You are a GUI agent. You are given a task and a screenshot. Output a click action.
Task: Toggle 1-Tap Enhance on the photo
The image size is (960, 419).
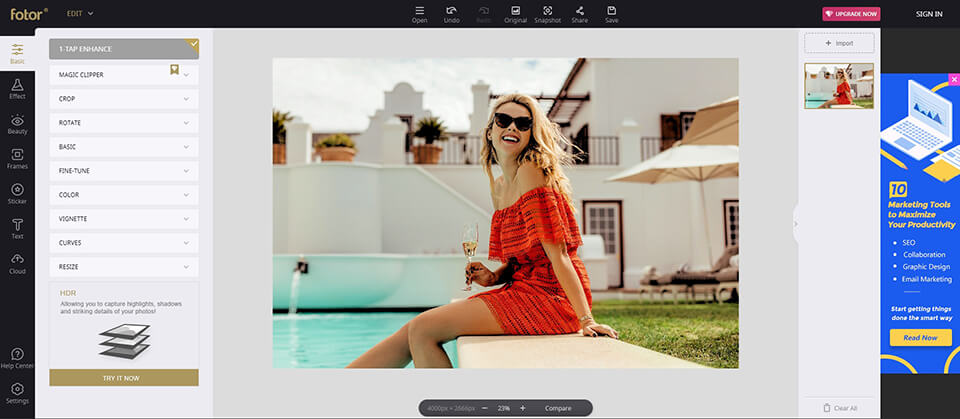(123, 49)
